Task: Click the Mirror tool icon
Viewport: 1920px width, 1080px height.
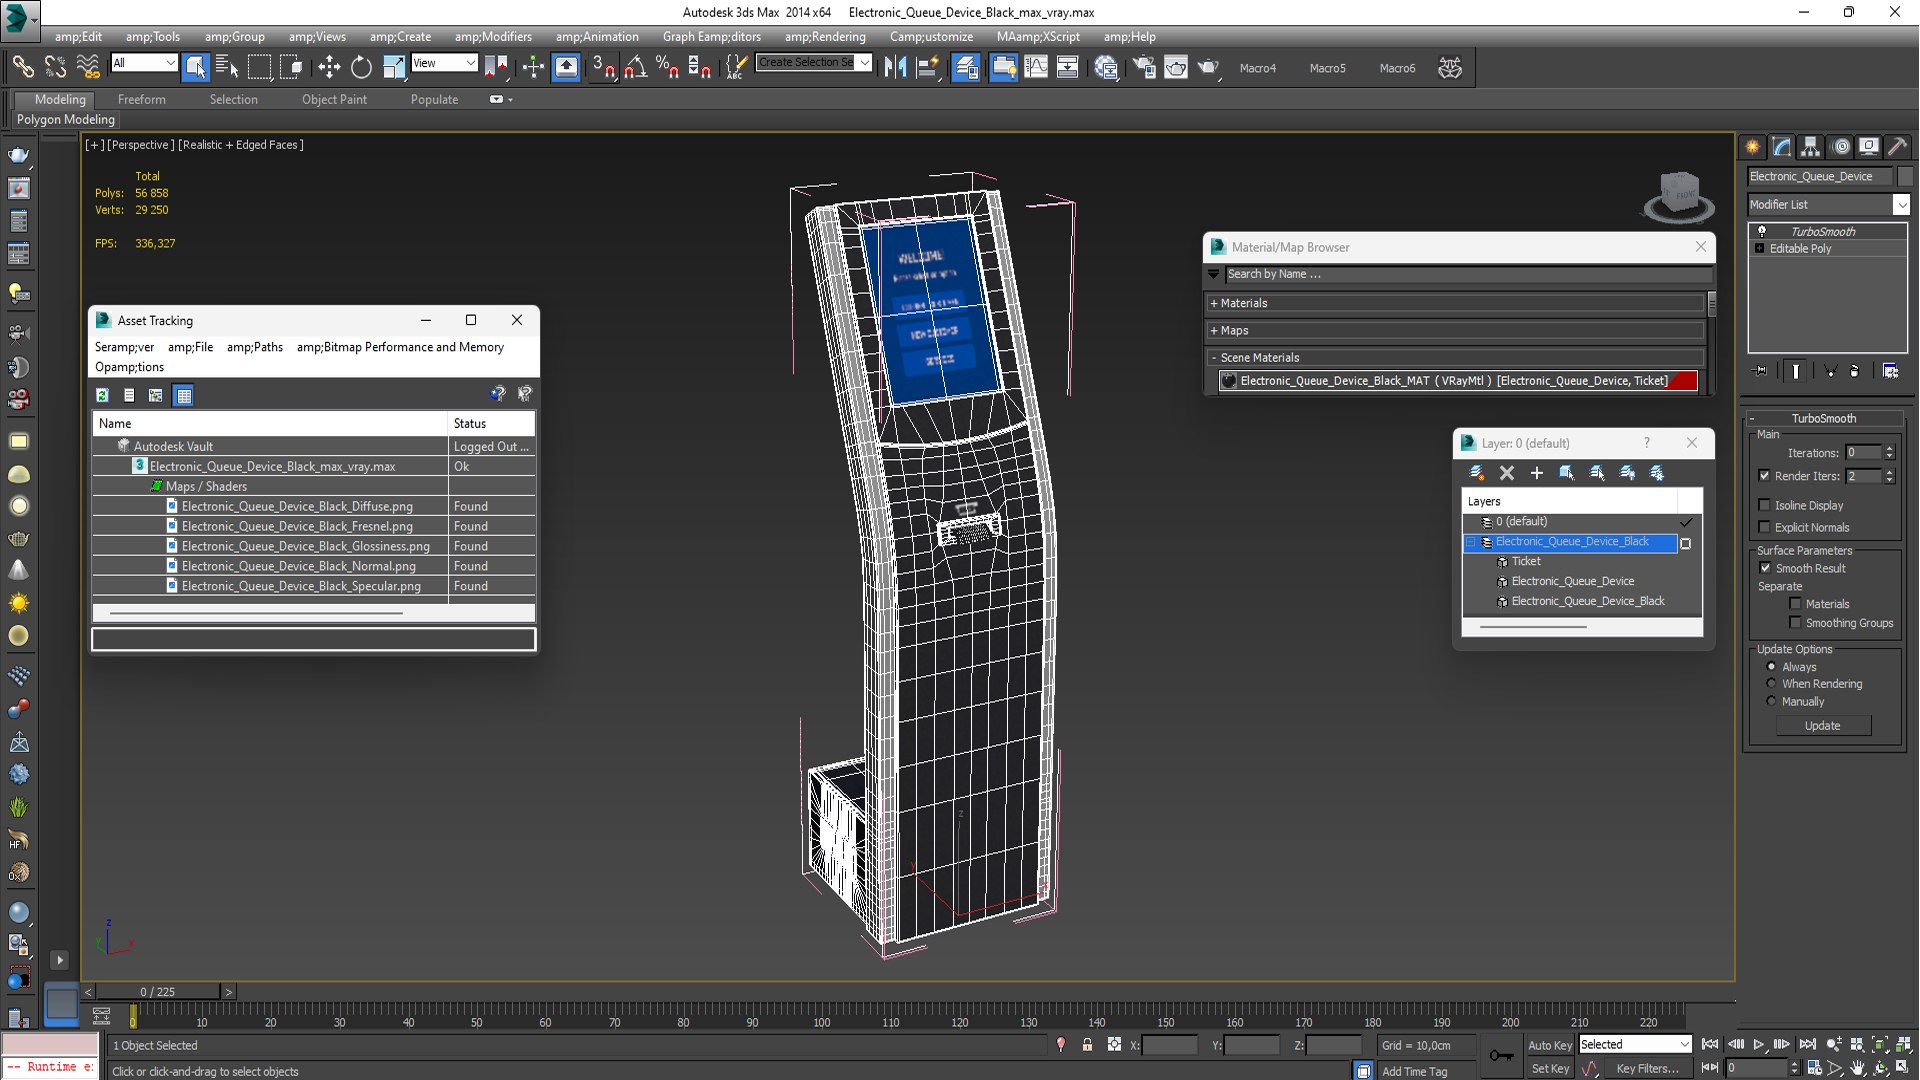Action: [895, 67]
